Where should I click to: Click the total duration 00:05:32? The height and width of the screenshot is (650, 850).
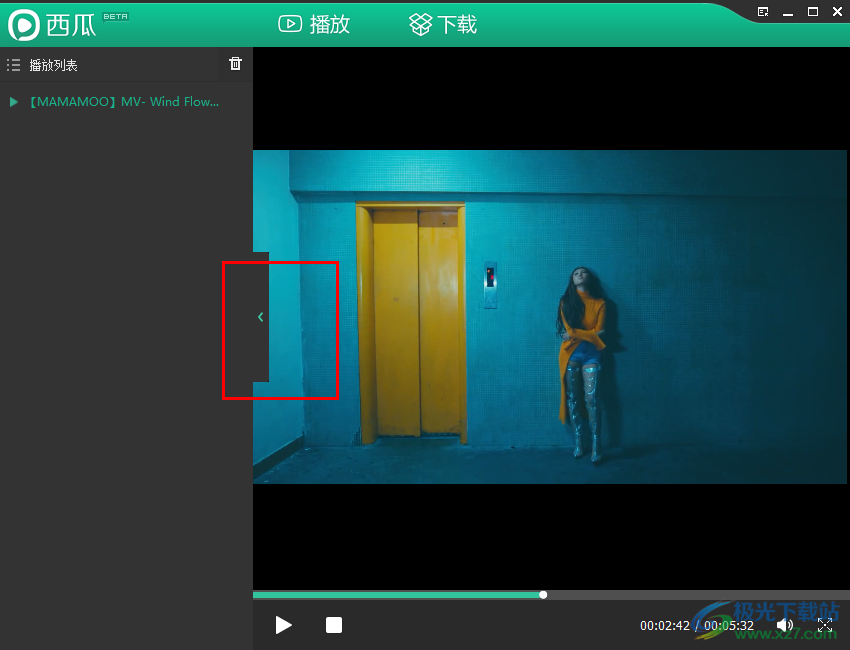click(x=729, y=626)
